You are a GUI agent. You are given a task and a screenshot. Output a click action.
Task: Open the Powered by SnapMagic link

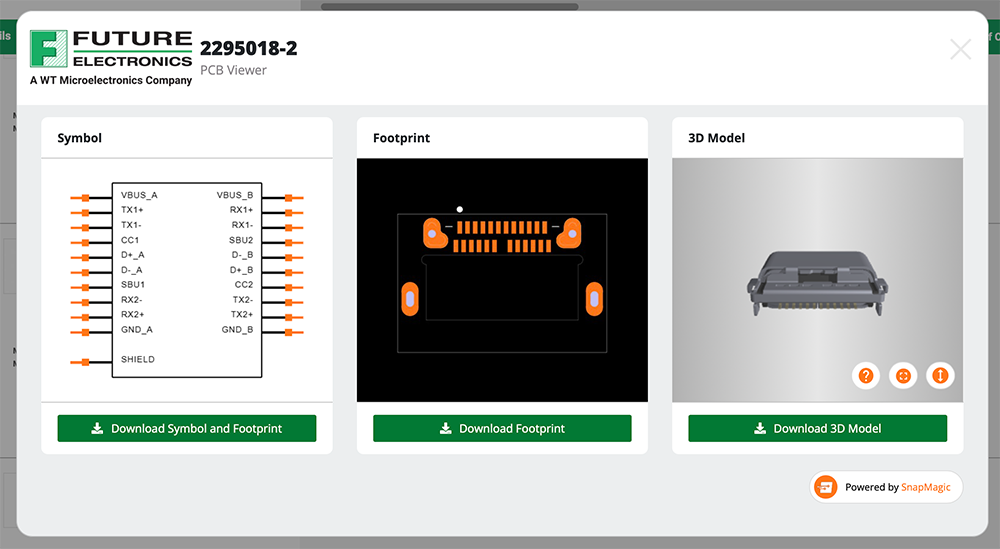tap(886, 487)
